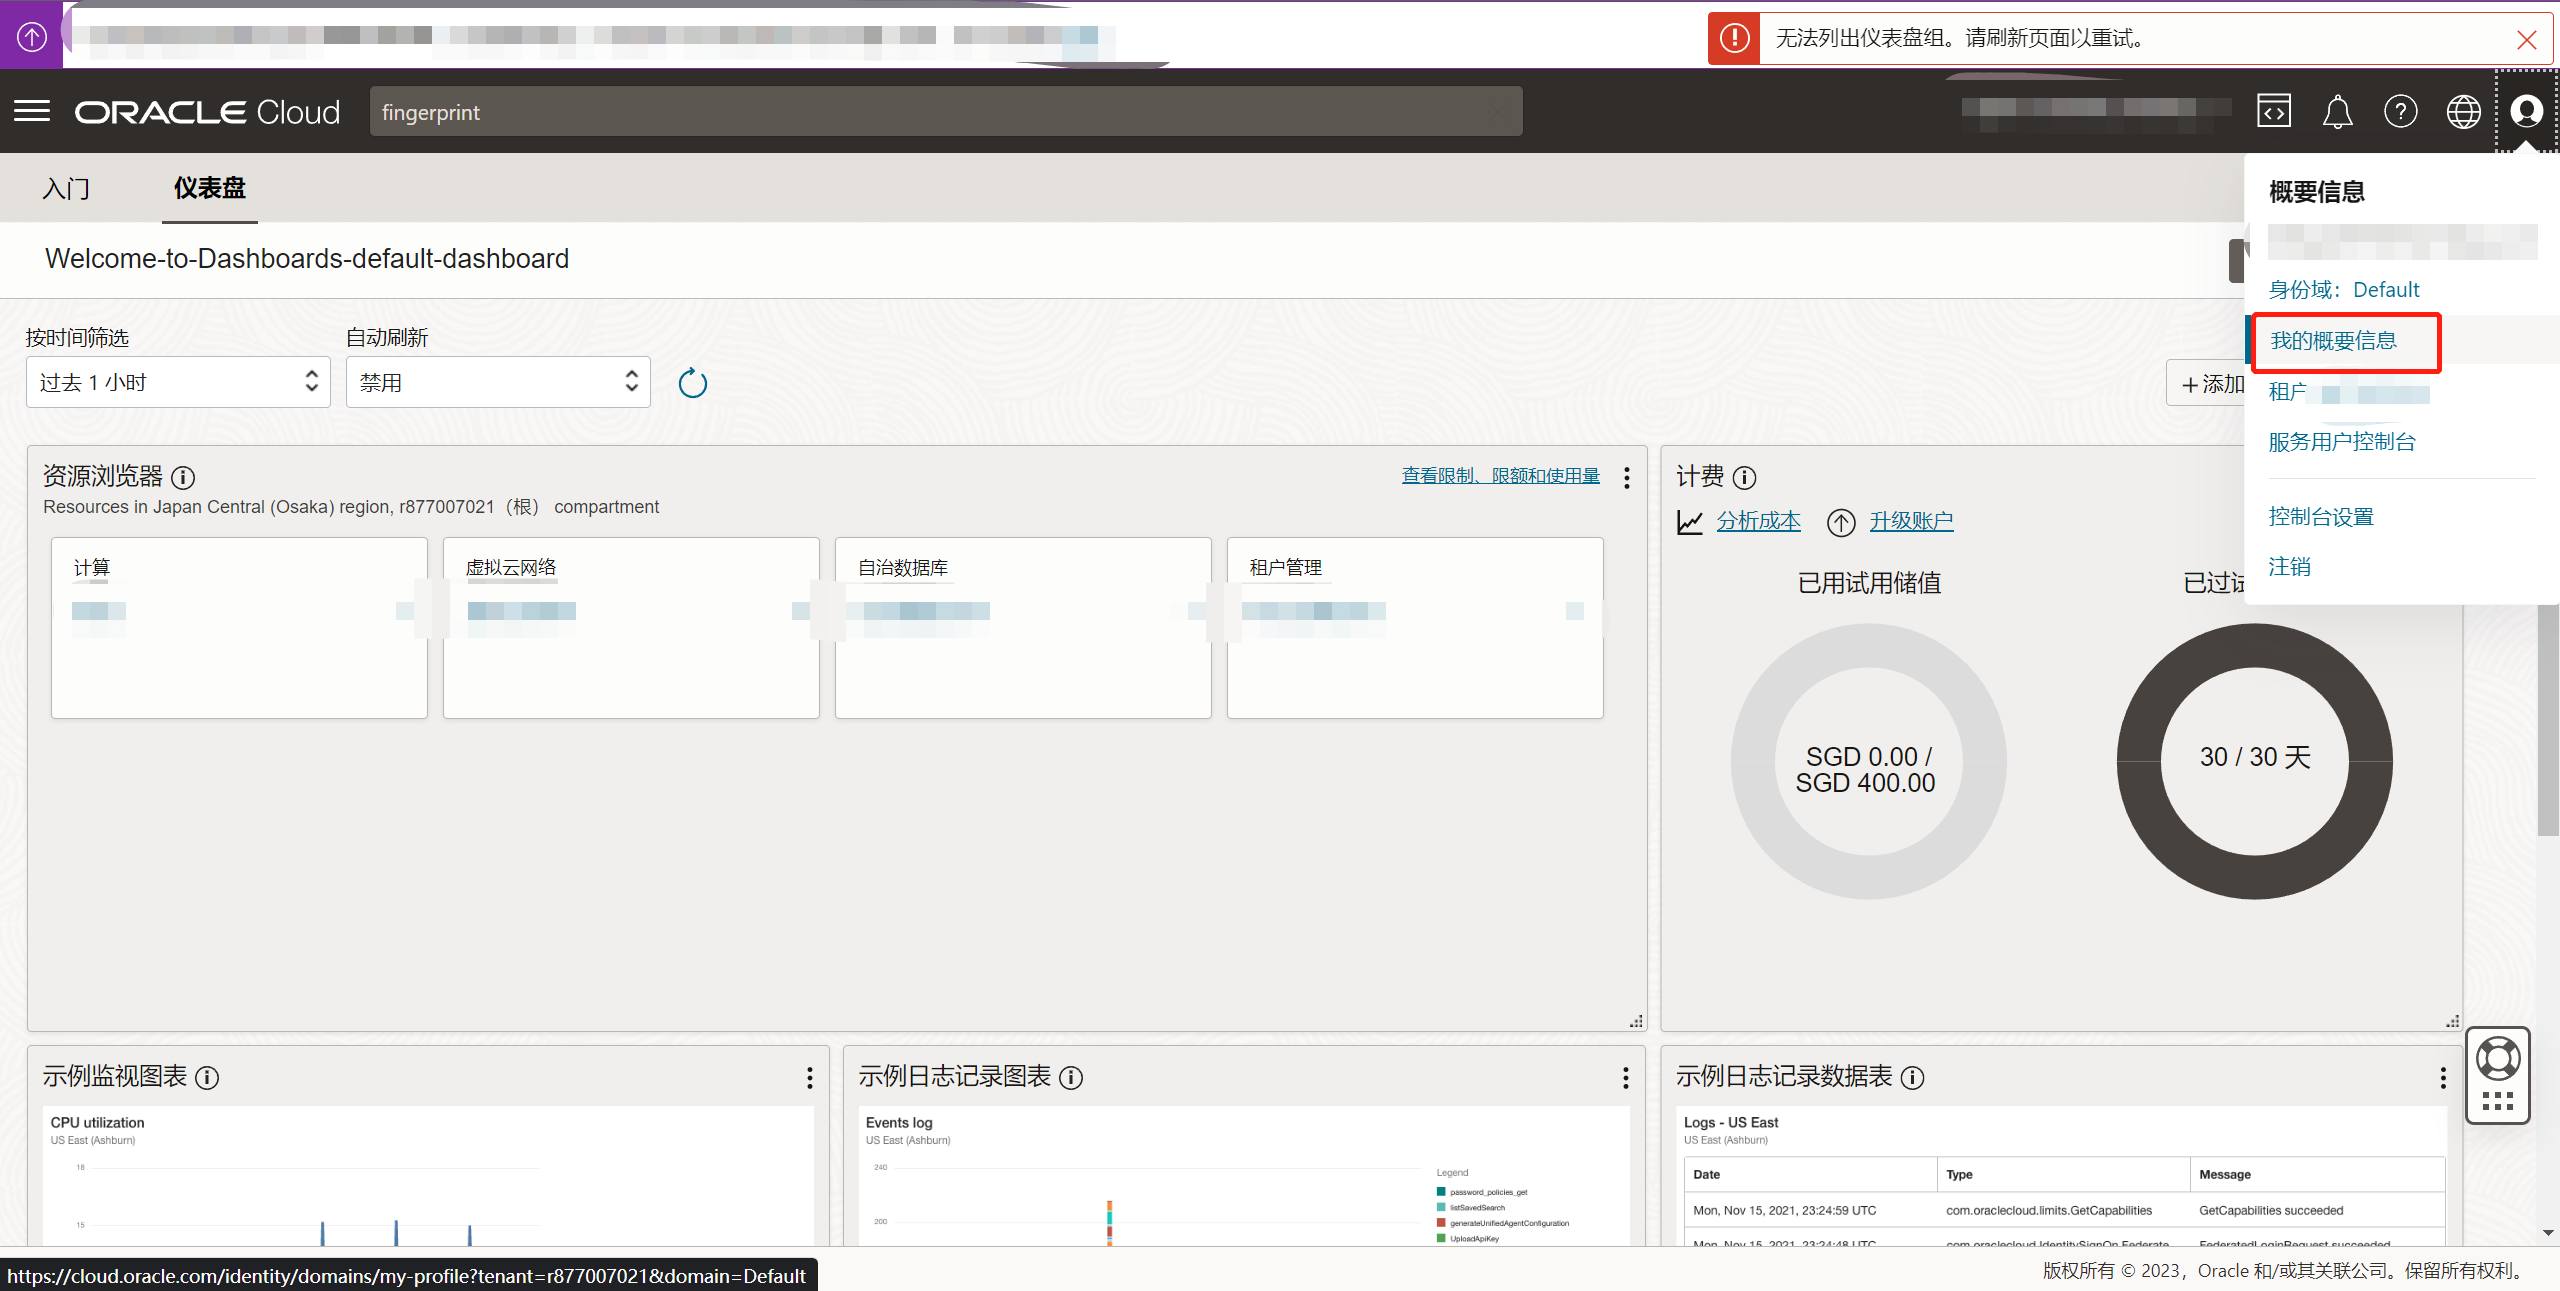Expand the 按时间筛选 time filter dropdown

(178, 382)
